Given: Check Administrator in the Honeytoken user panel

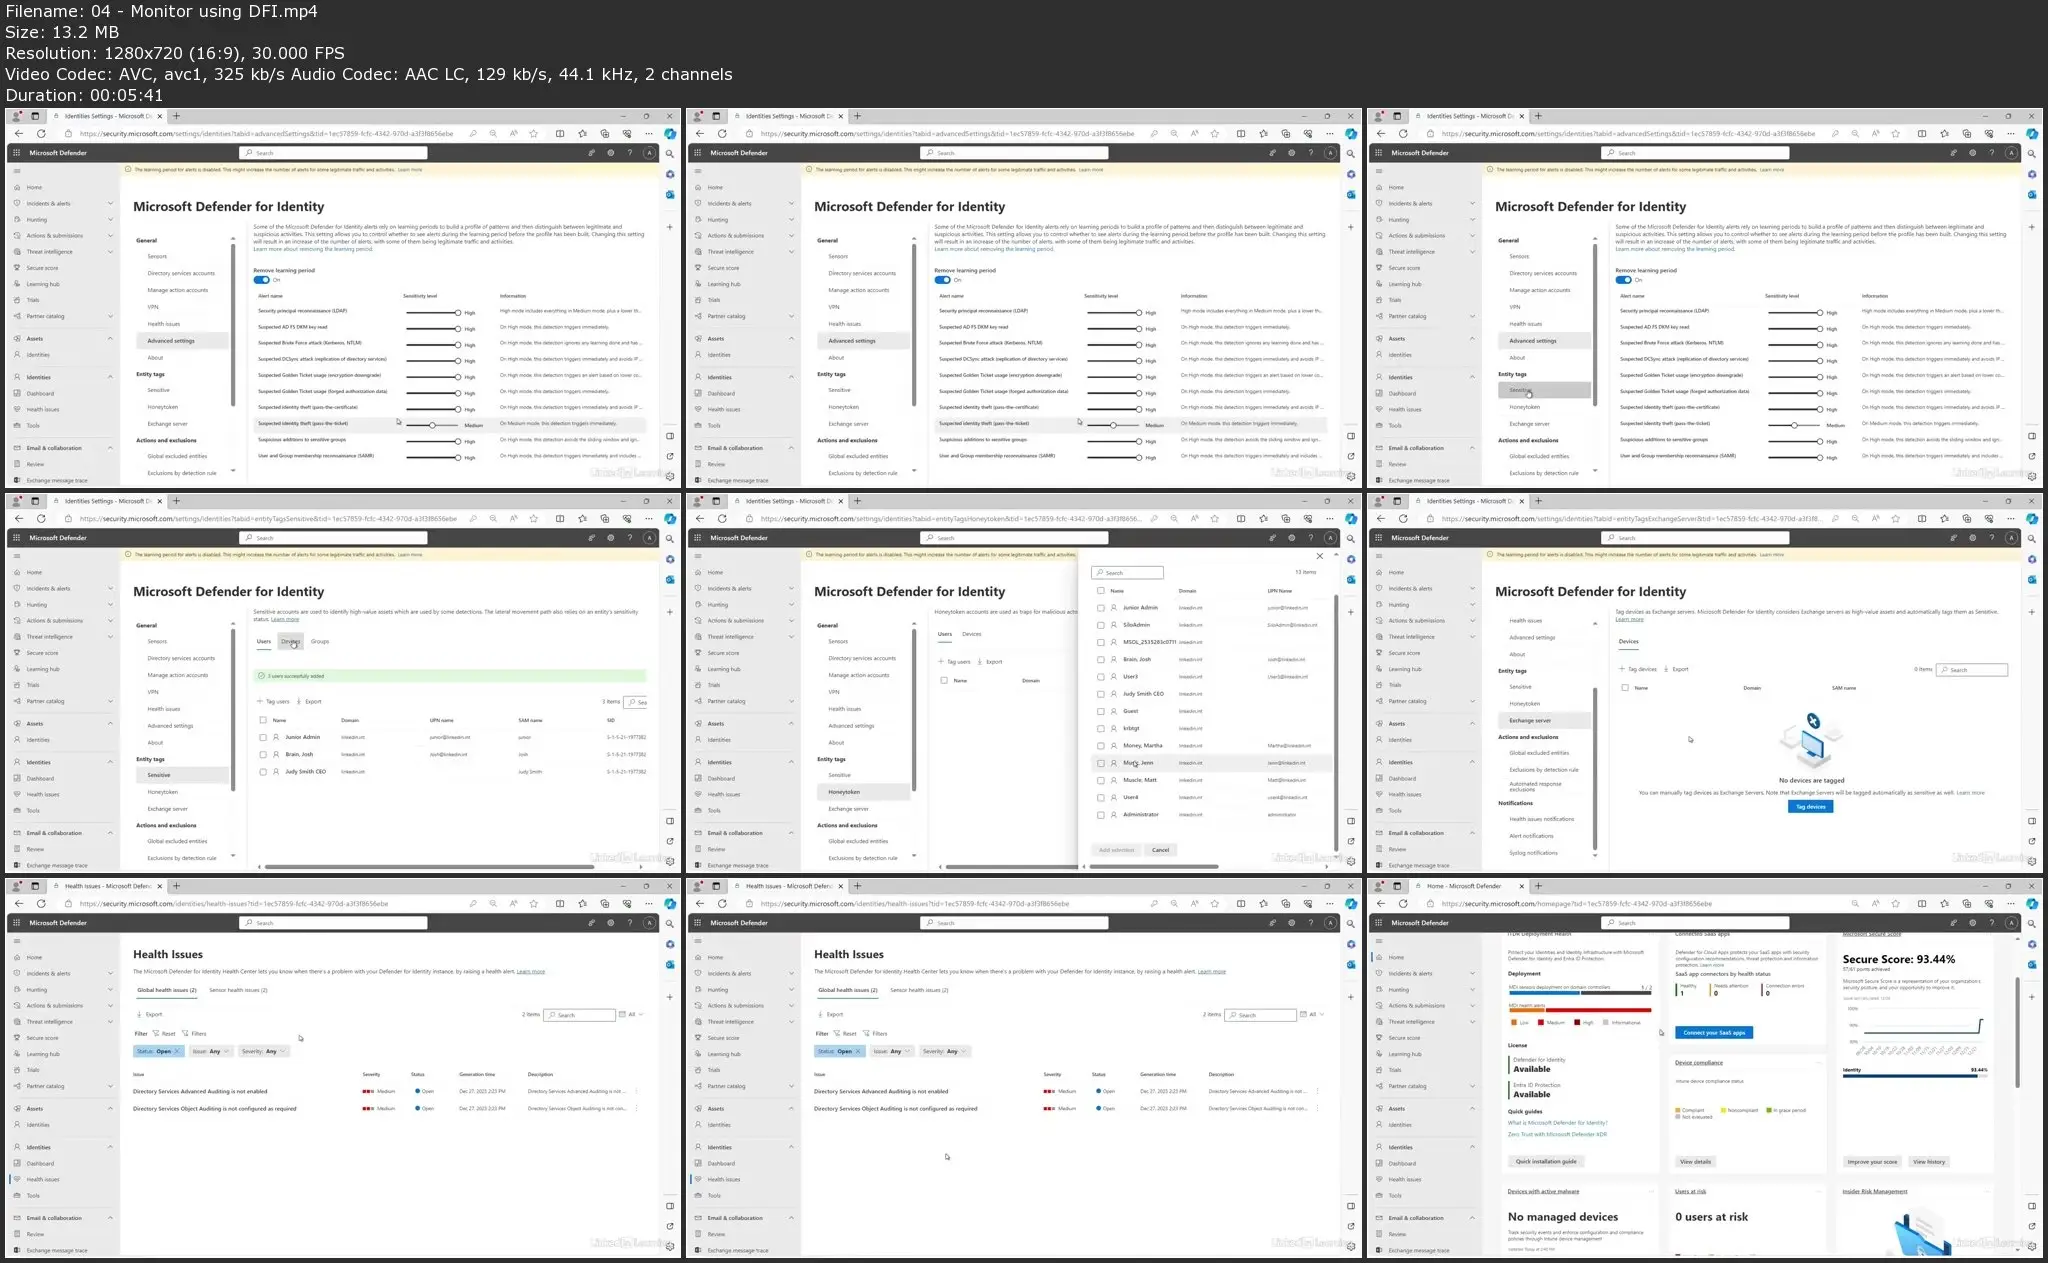Looking at the screenshot, I should 1101,815.
